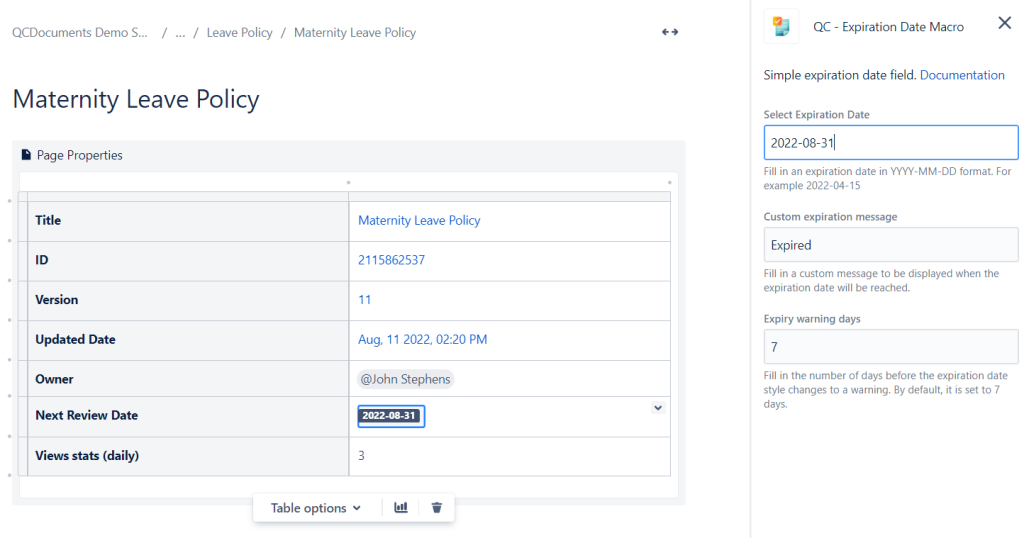This screenshot has width=1024, height=538.
Task: Edit the Expiry warning days field
Action: (891, 347)
